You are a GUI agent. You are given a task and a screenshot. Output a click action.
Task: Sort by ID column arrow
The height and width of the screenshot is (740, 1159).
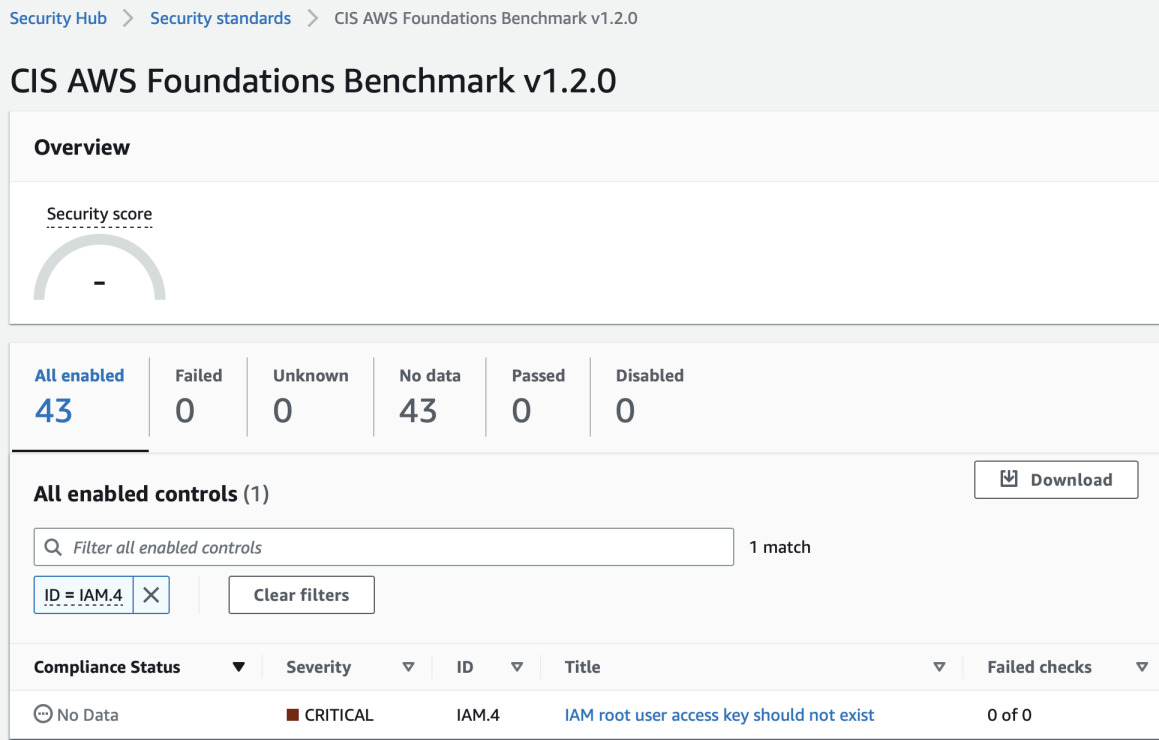click(517, 667)
